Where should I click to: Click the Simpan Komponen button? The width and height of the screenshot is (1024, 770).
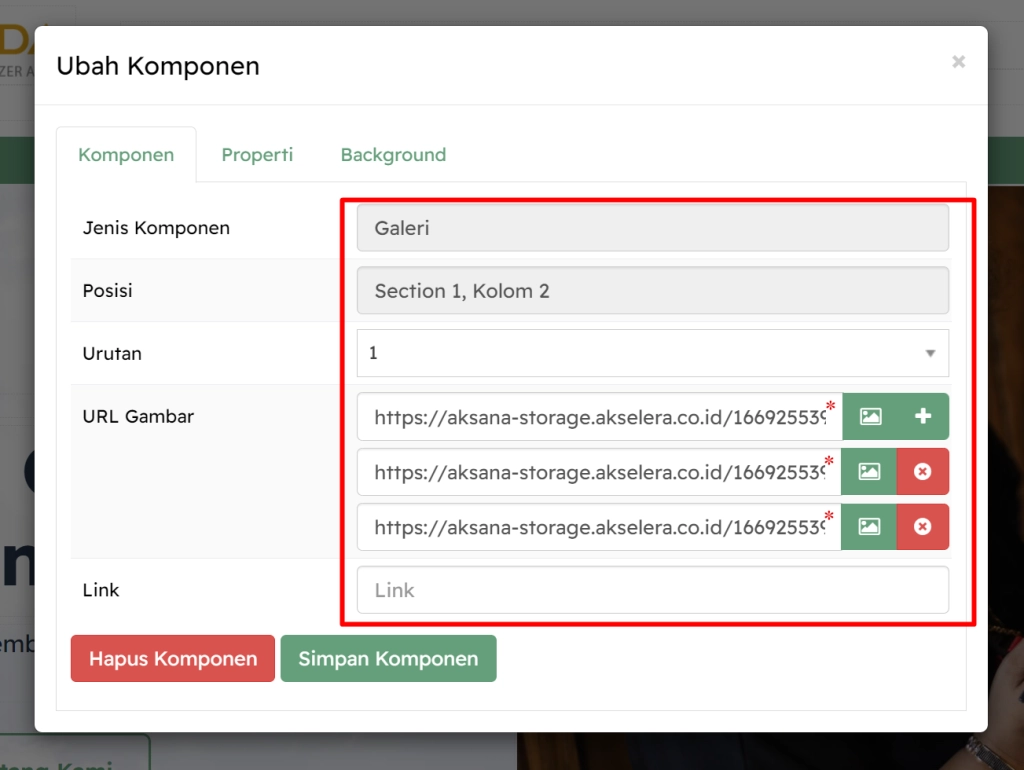click(388, 659)
